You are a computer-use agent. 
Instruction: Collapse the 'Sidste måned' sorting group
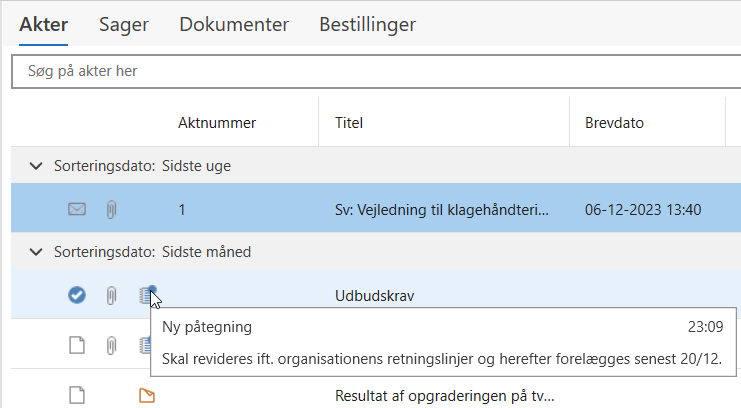tap(37, 252)
